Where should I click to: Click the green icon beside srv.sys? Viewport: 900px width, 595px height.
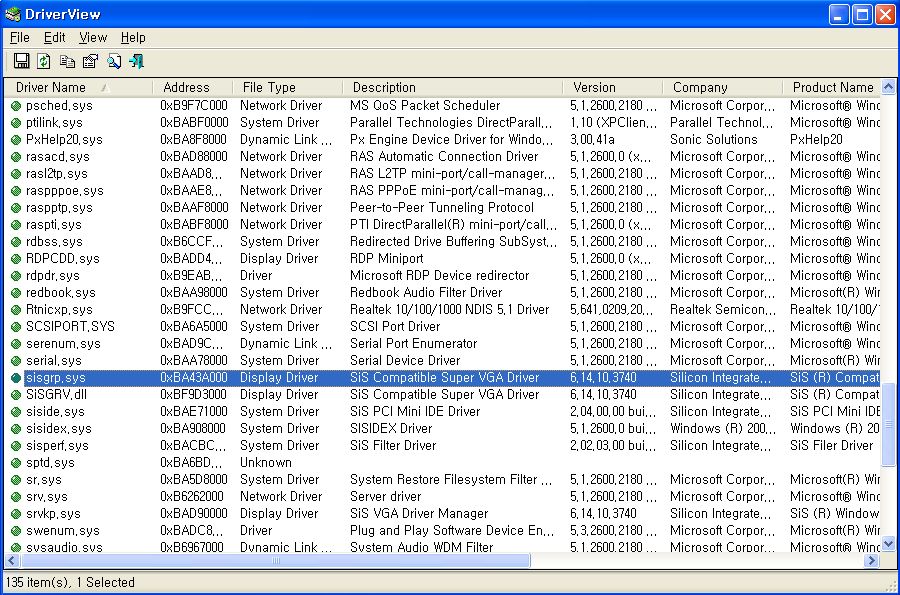tap(16, 496)
